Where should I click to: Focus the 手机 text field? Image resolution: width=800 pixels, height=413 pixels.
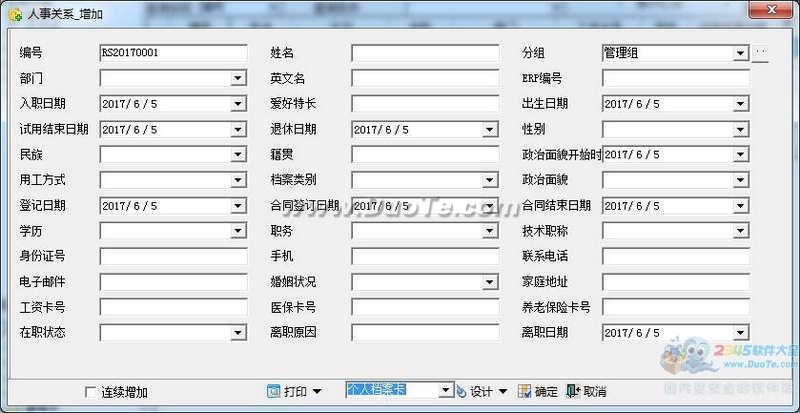[424, 256]
